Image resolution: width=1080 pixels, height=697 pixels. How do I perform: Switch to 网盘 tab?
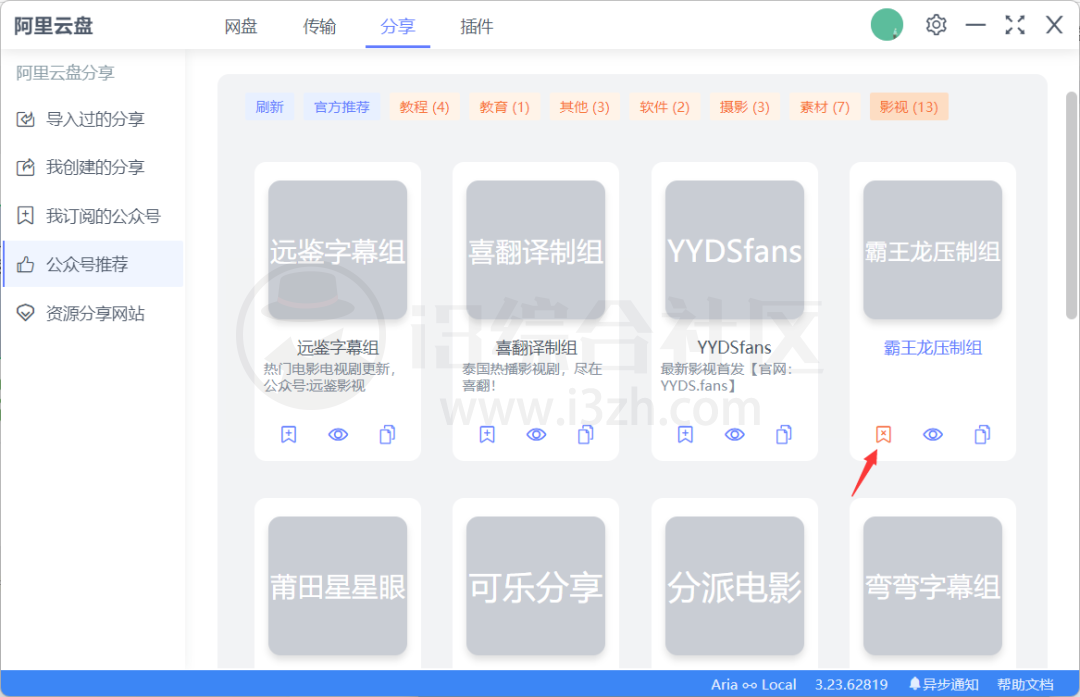coord(241,27)
